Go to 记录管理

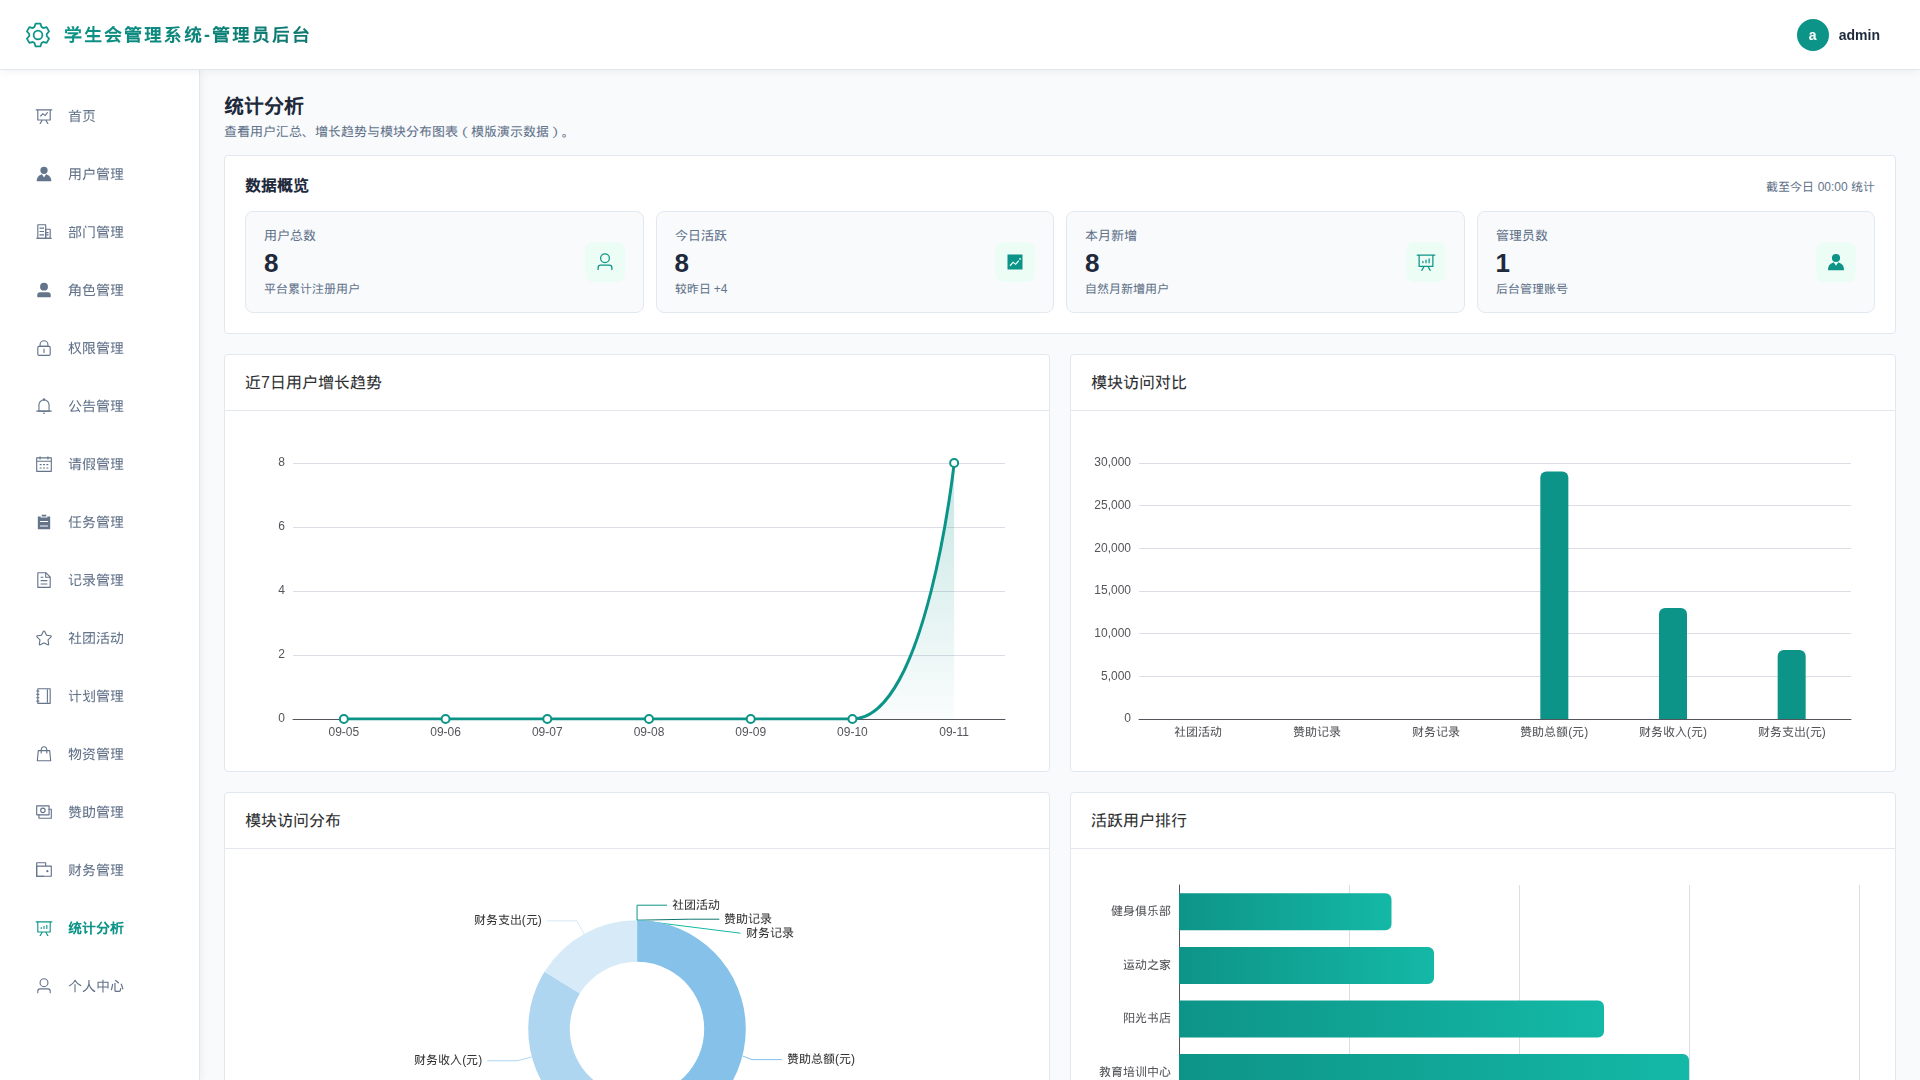tap(100, 580)
